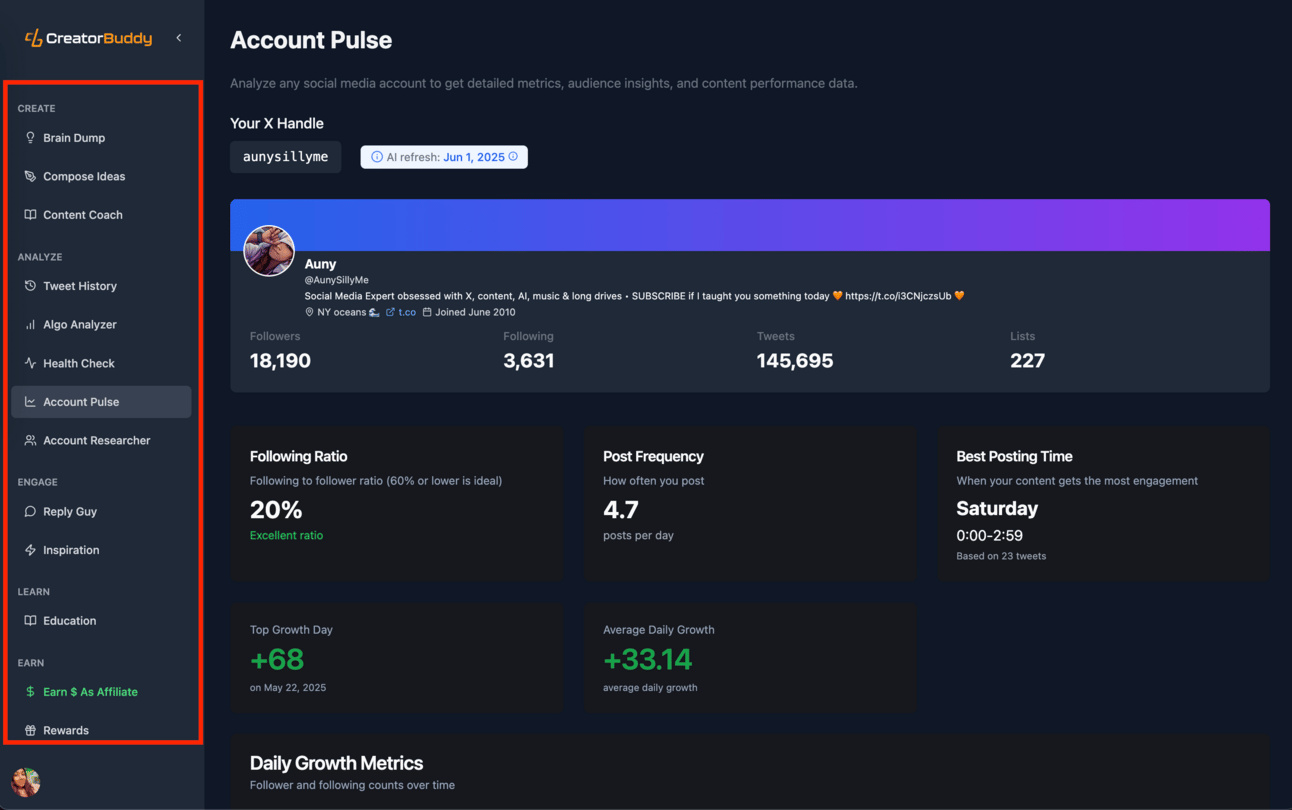
Task: Open the https://t.co/i3CNjczsUb bio link
Action: pyautogui.click(x=898, y=296)
